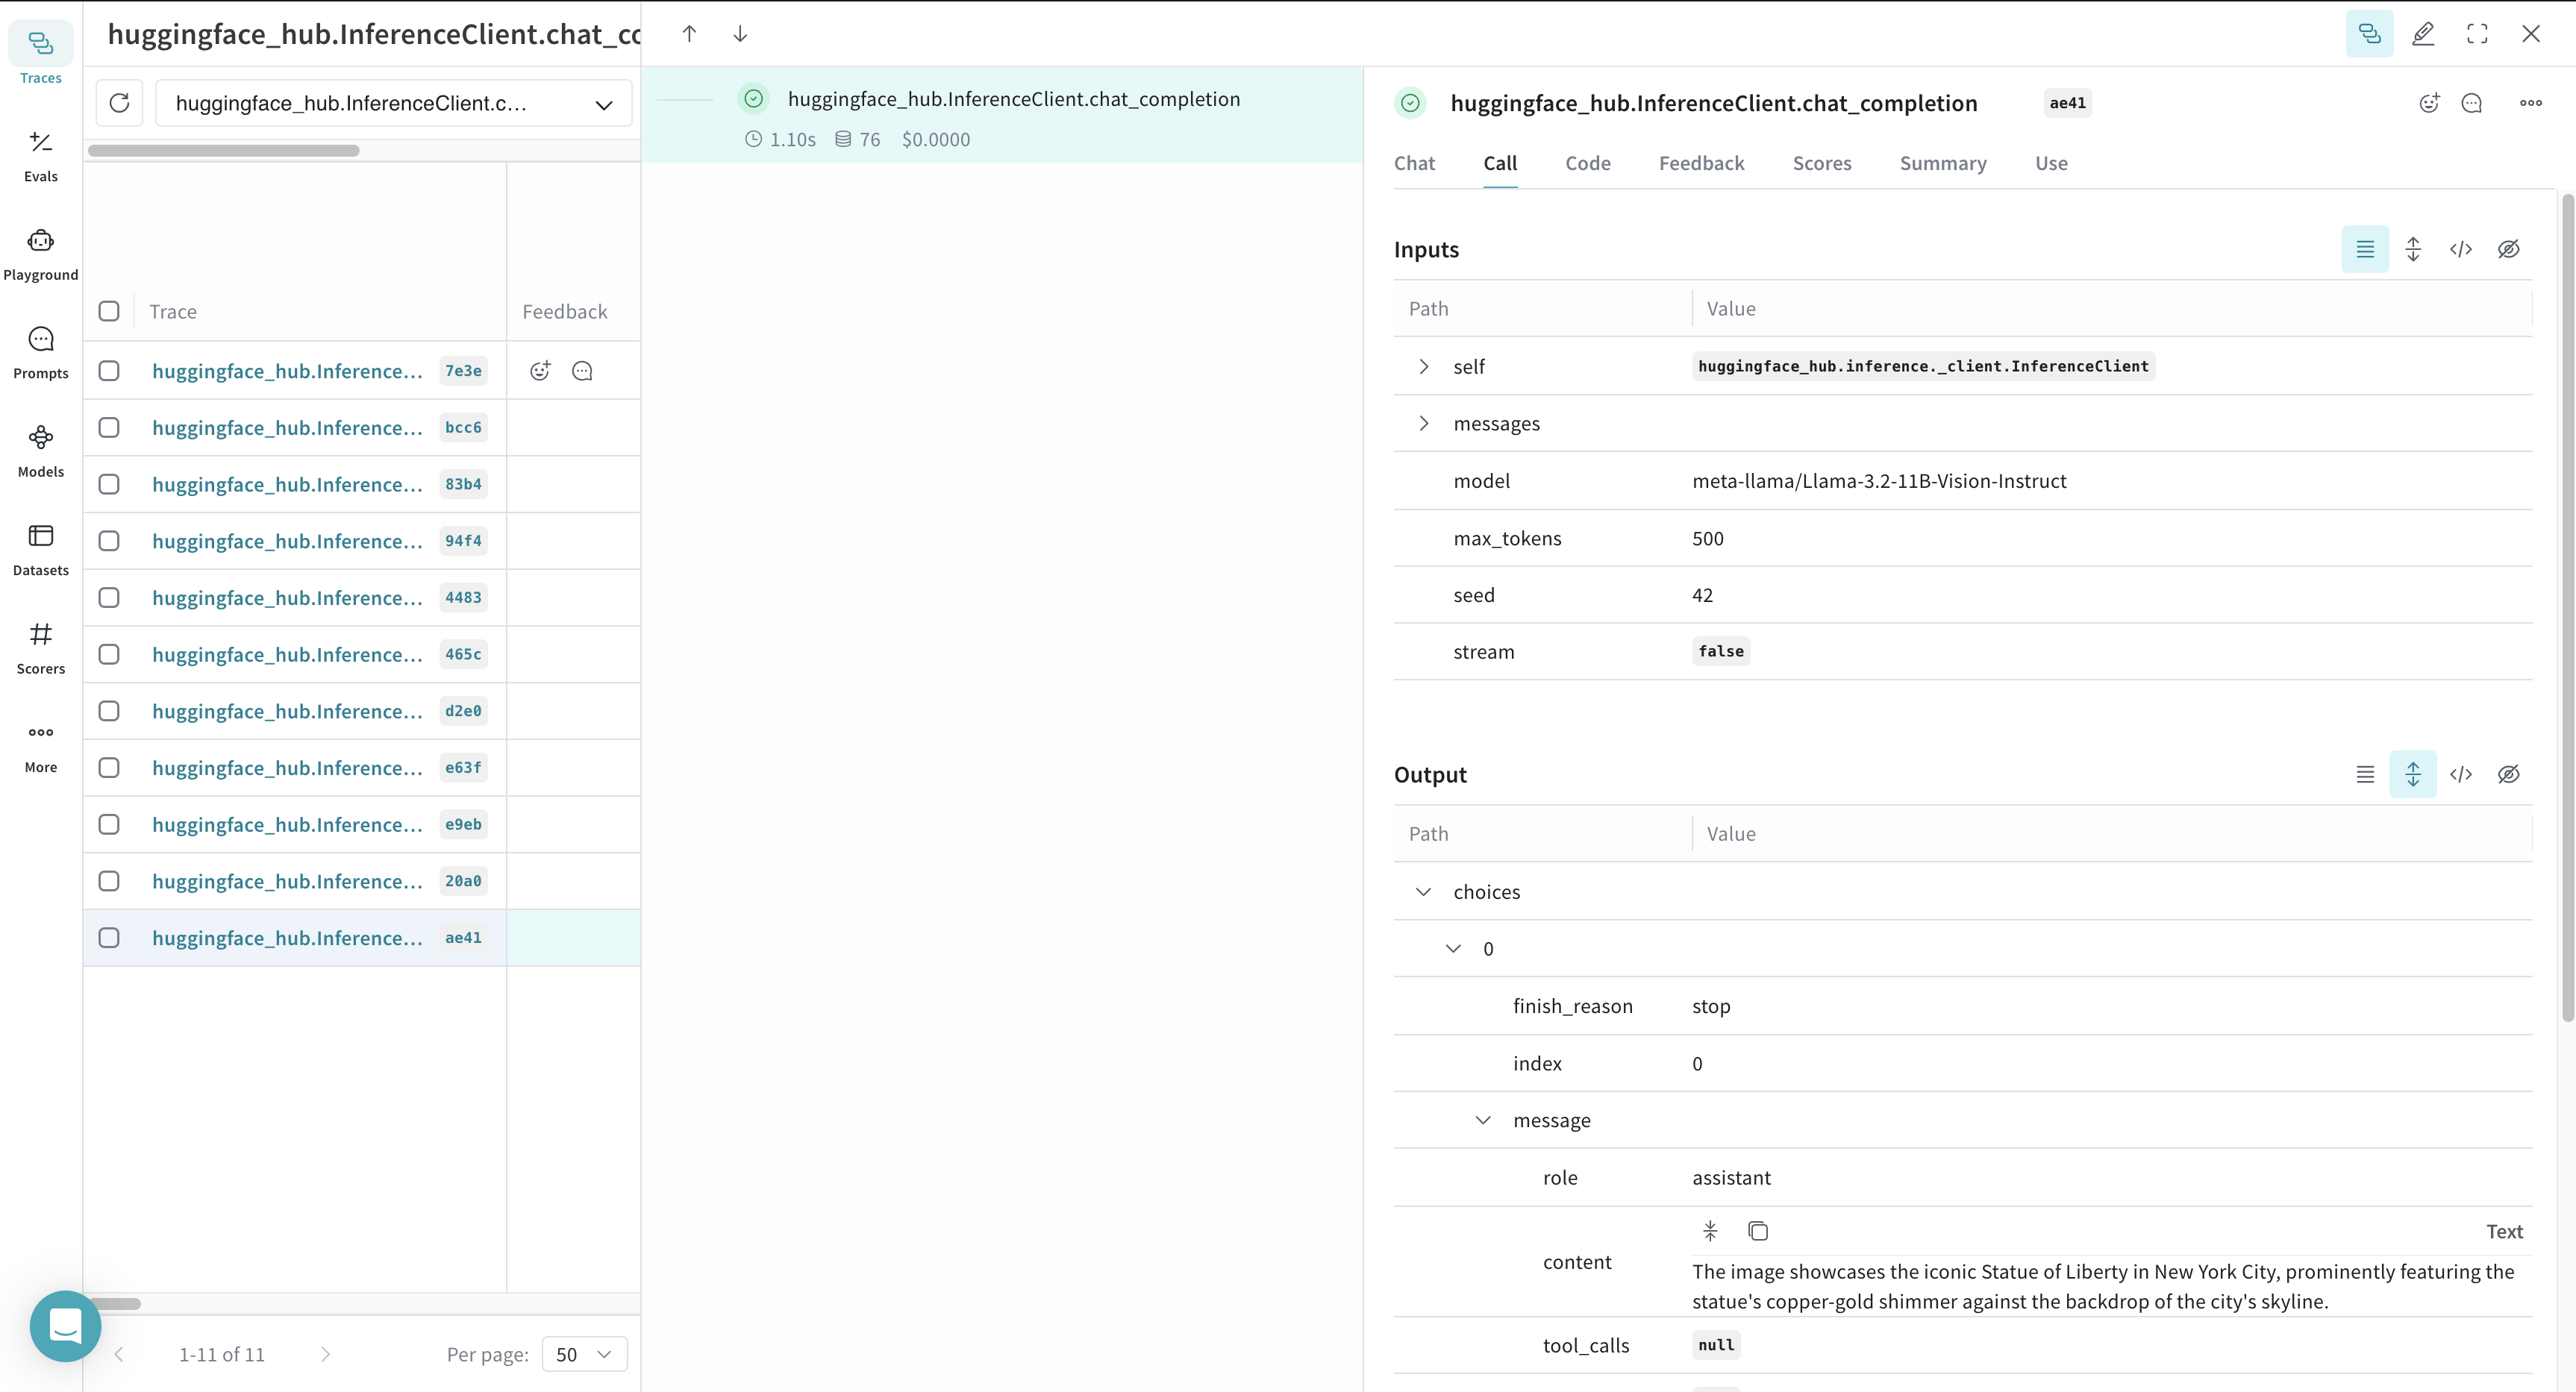
Task: Switch to the Scores tab
Action: coord(1822,163)
